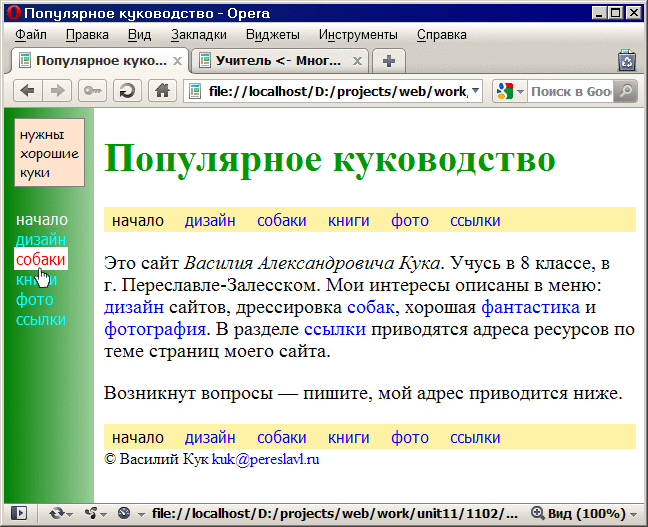Toggle the side panel in status bar
The image size is (648, 527).
19,513
